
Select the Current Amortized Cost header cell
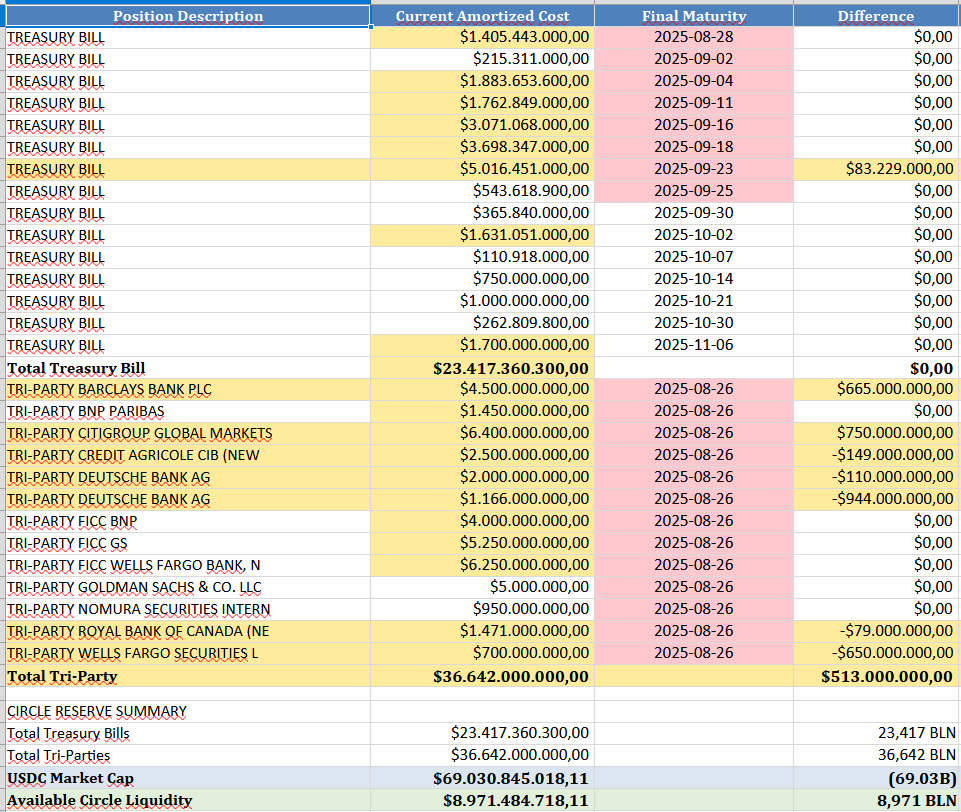482,16
